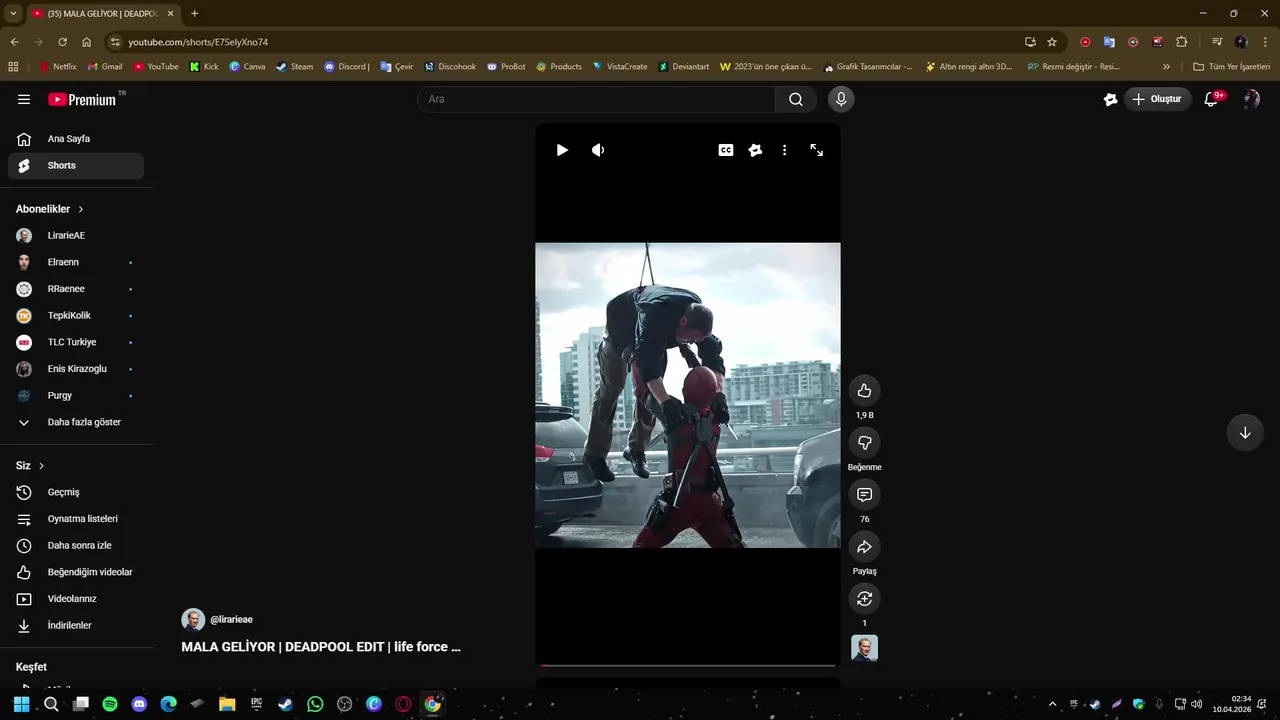Open İndirilenler downloads
Screen dimensions: 1280x720
point(76,626)
